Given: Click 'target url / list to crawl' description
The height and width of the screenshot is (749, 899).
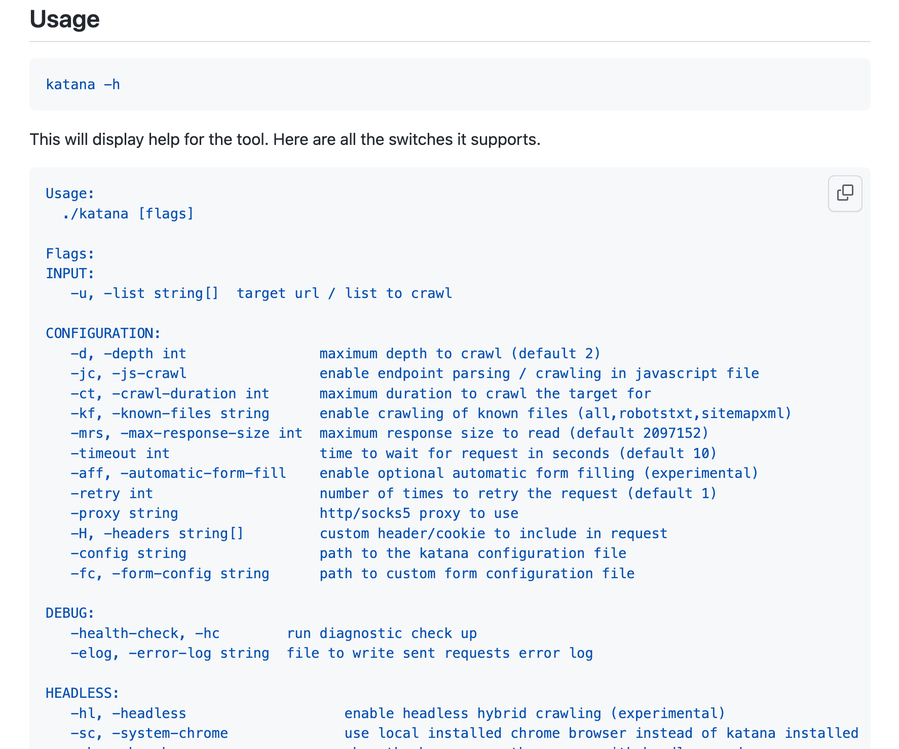Looking at the screenshot, I should (345, 294).
